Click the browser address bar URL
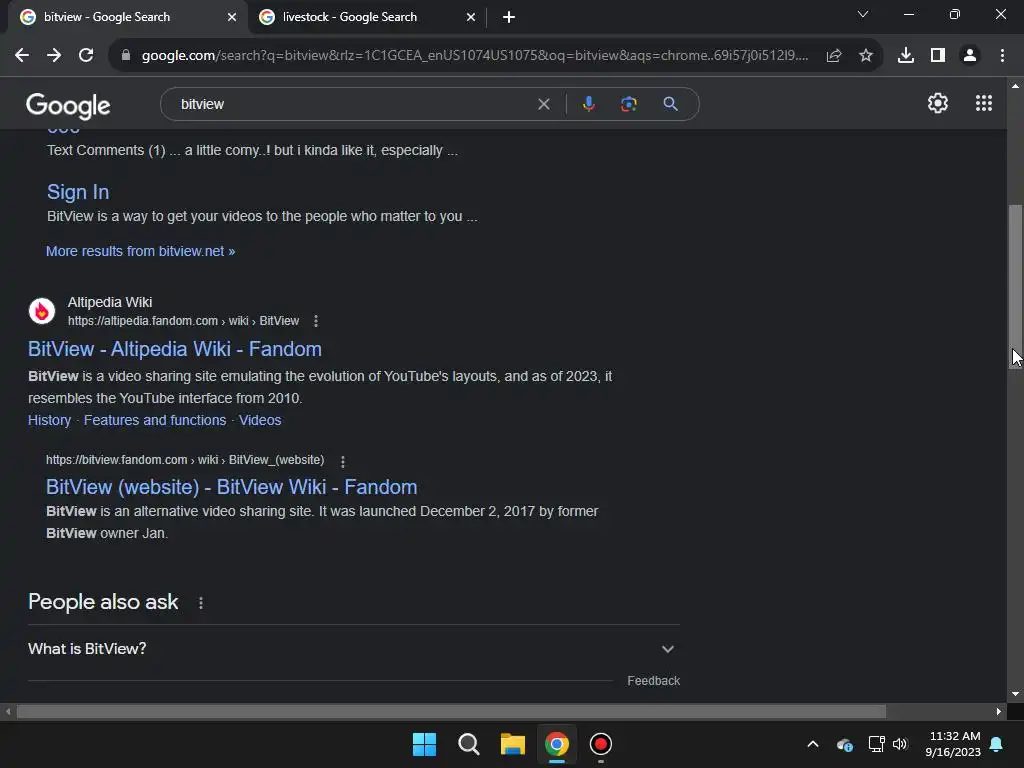1024x768 pixels. click(475, 56)
